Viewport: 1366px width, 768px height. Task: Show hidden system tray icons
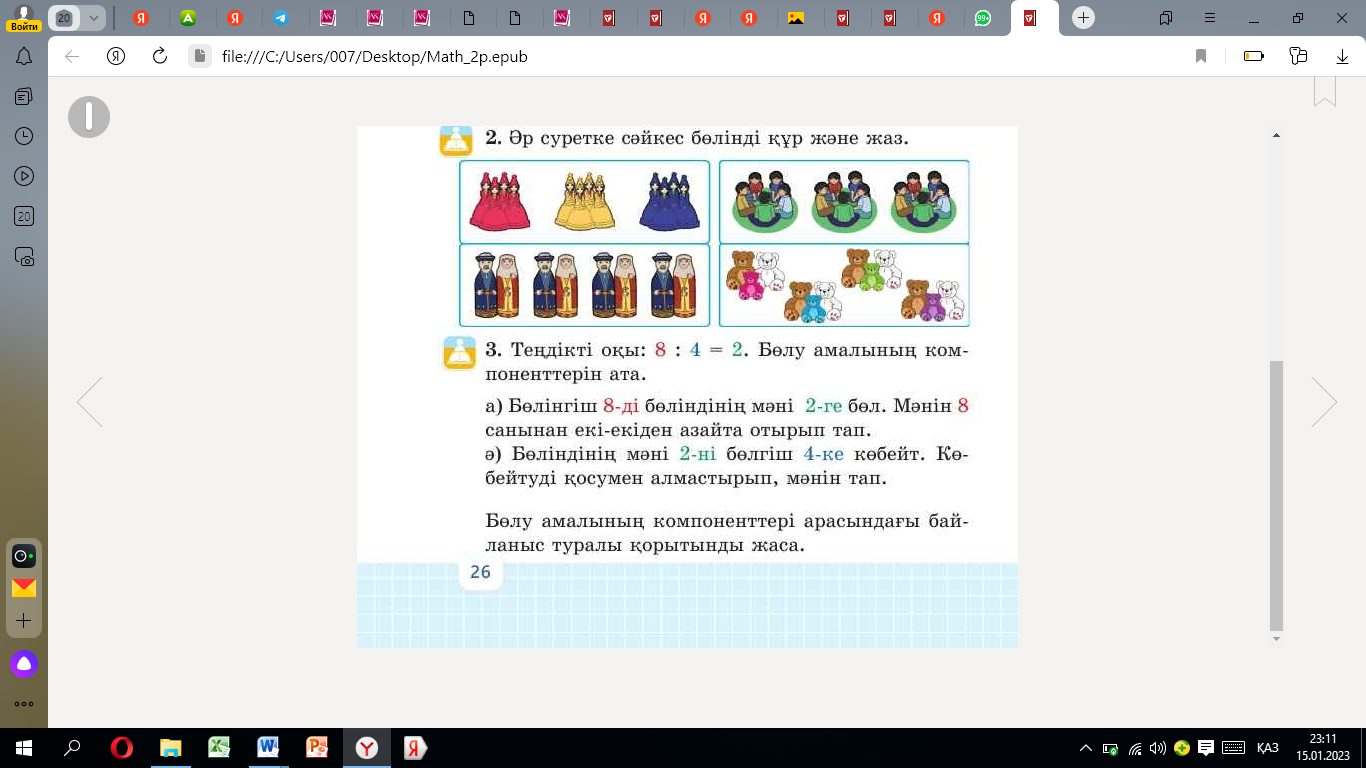[1087, 748]
